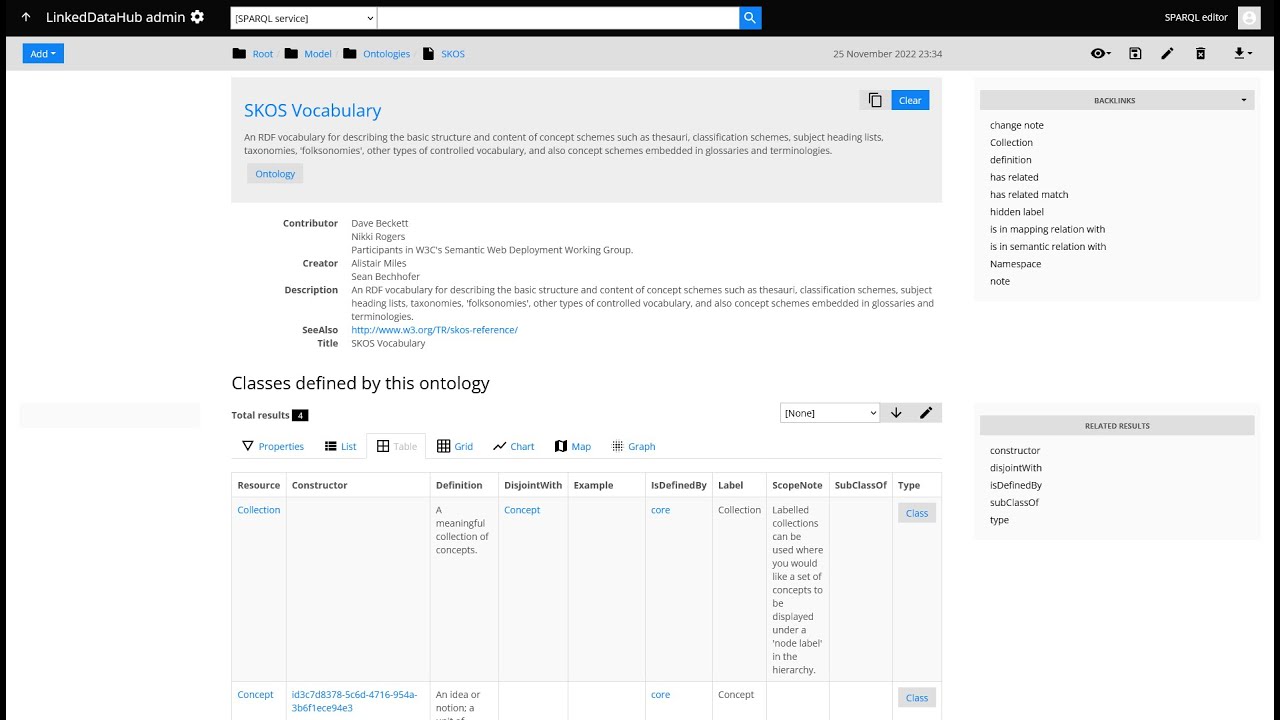Click the pencil edit query button beside sort
Screen dimensions: 1280x720
(926, 413)
